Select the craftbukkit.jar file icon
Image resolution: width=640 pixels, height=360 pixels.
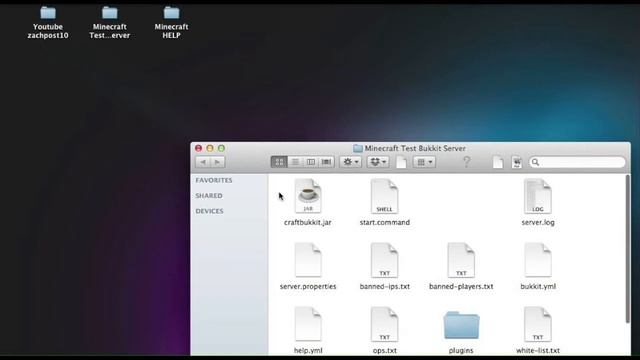[308, 196]
